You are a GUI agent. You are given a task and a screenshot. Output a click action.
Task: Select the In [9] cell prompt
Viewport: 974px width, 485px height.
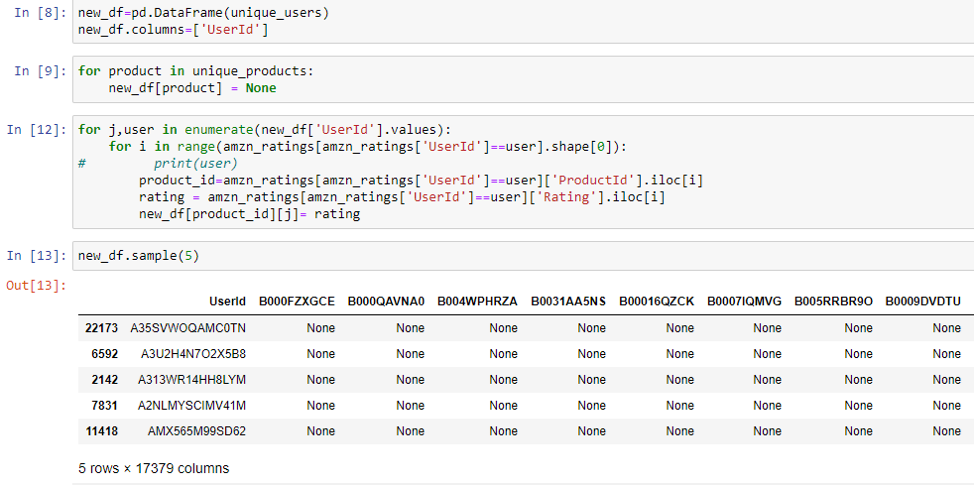(x=36, y=71)
